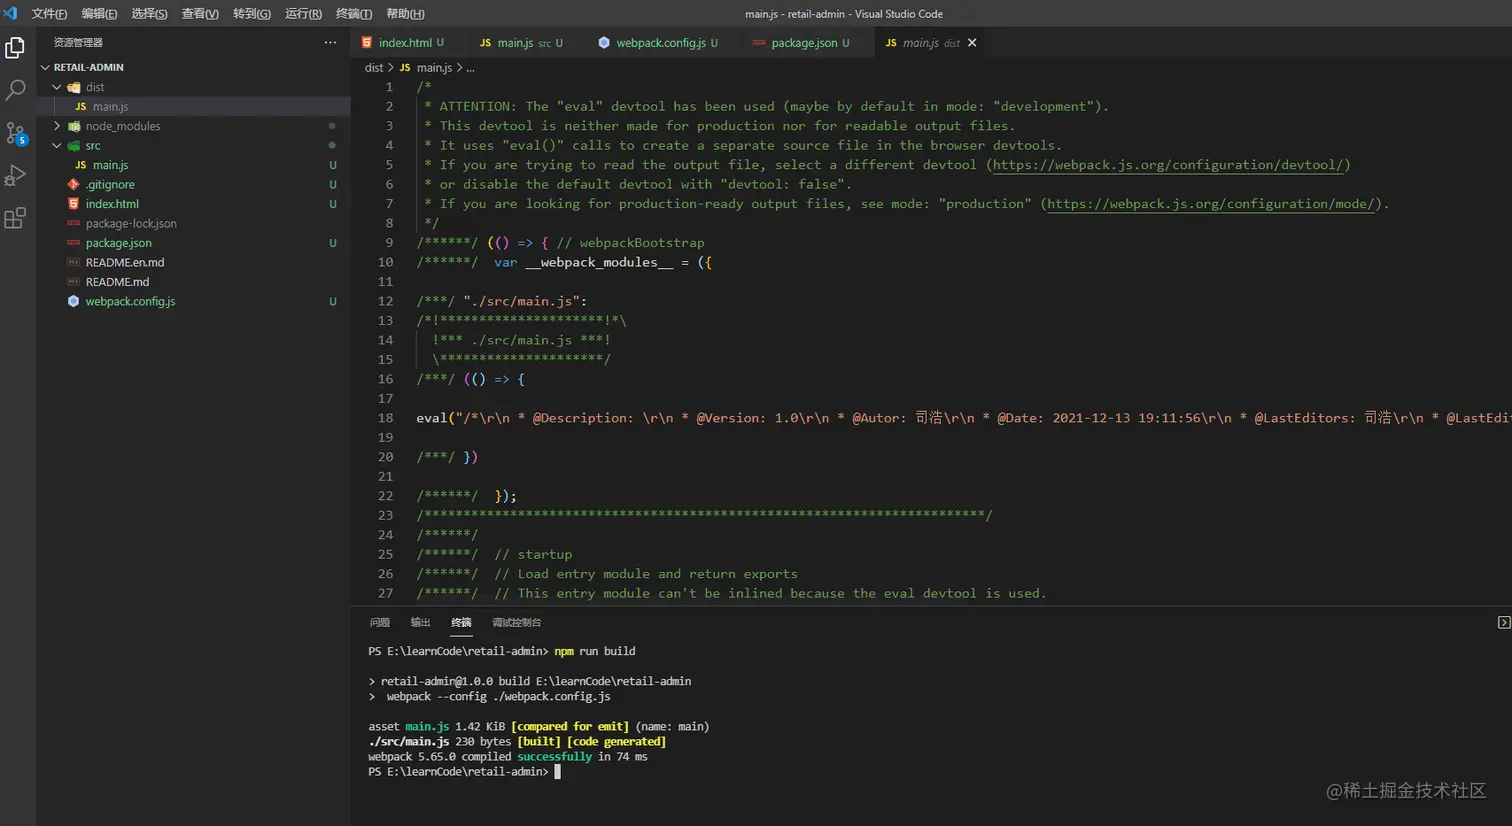
Task: Open .gitignore in the explorer
Action: click(x=194, y=184)
